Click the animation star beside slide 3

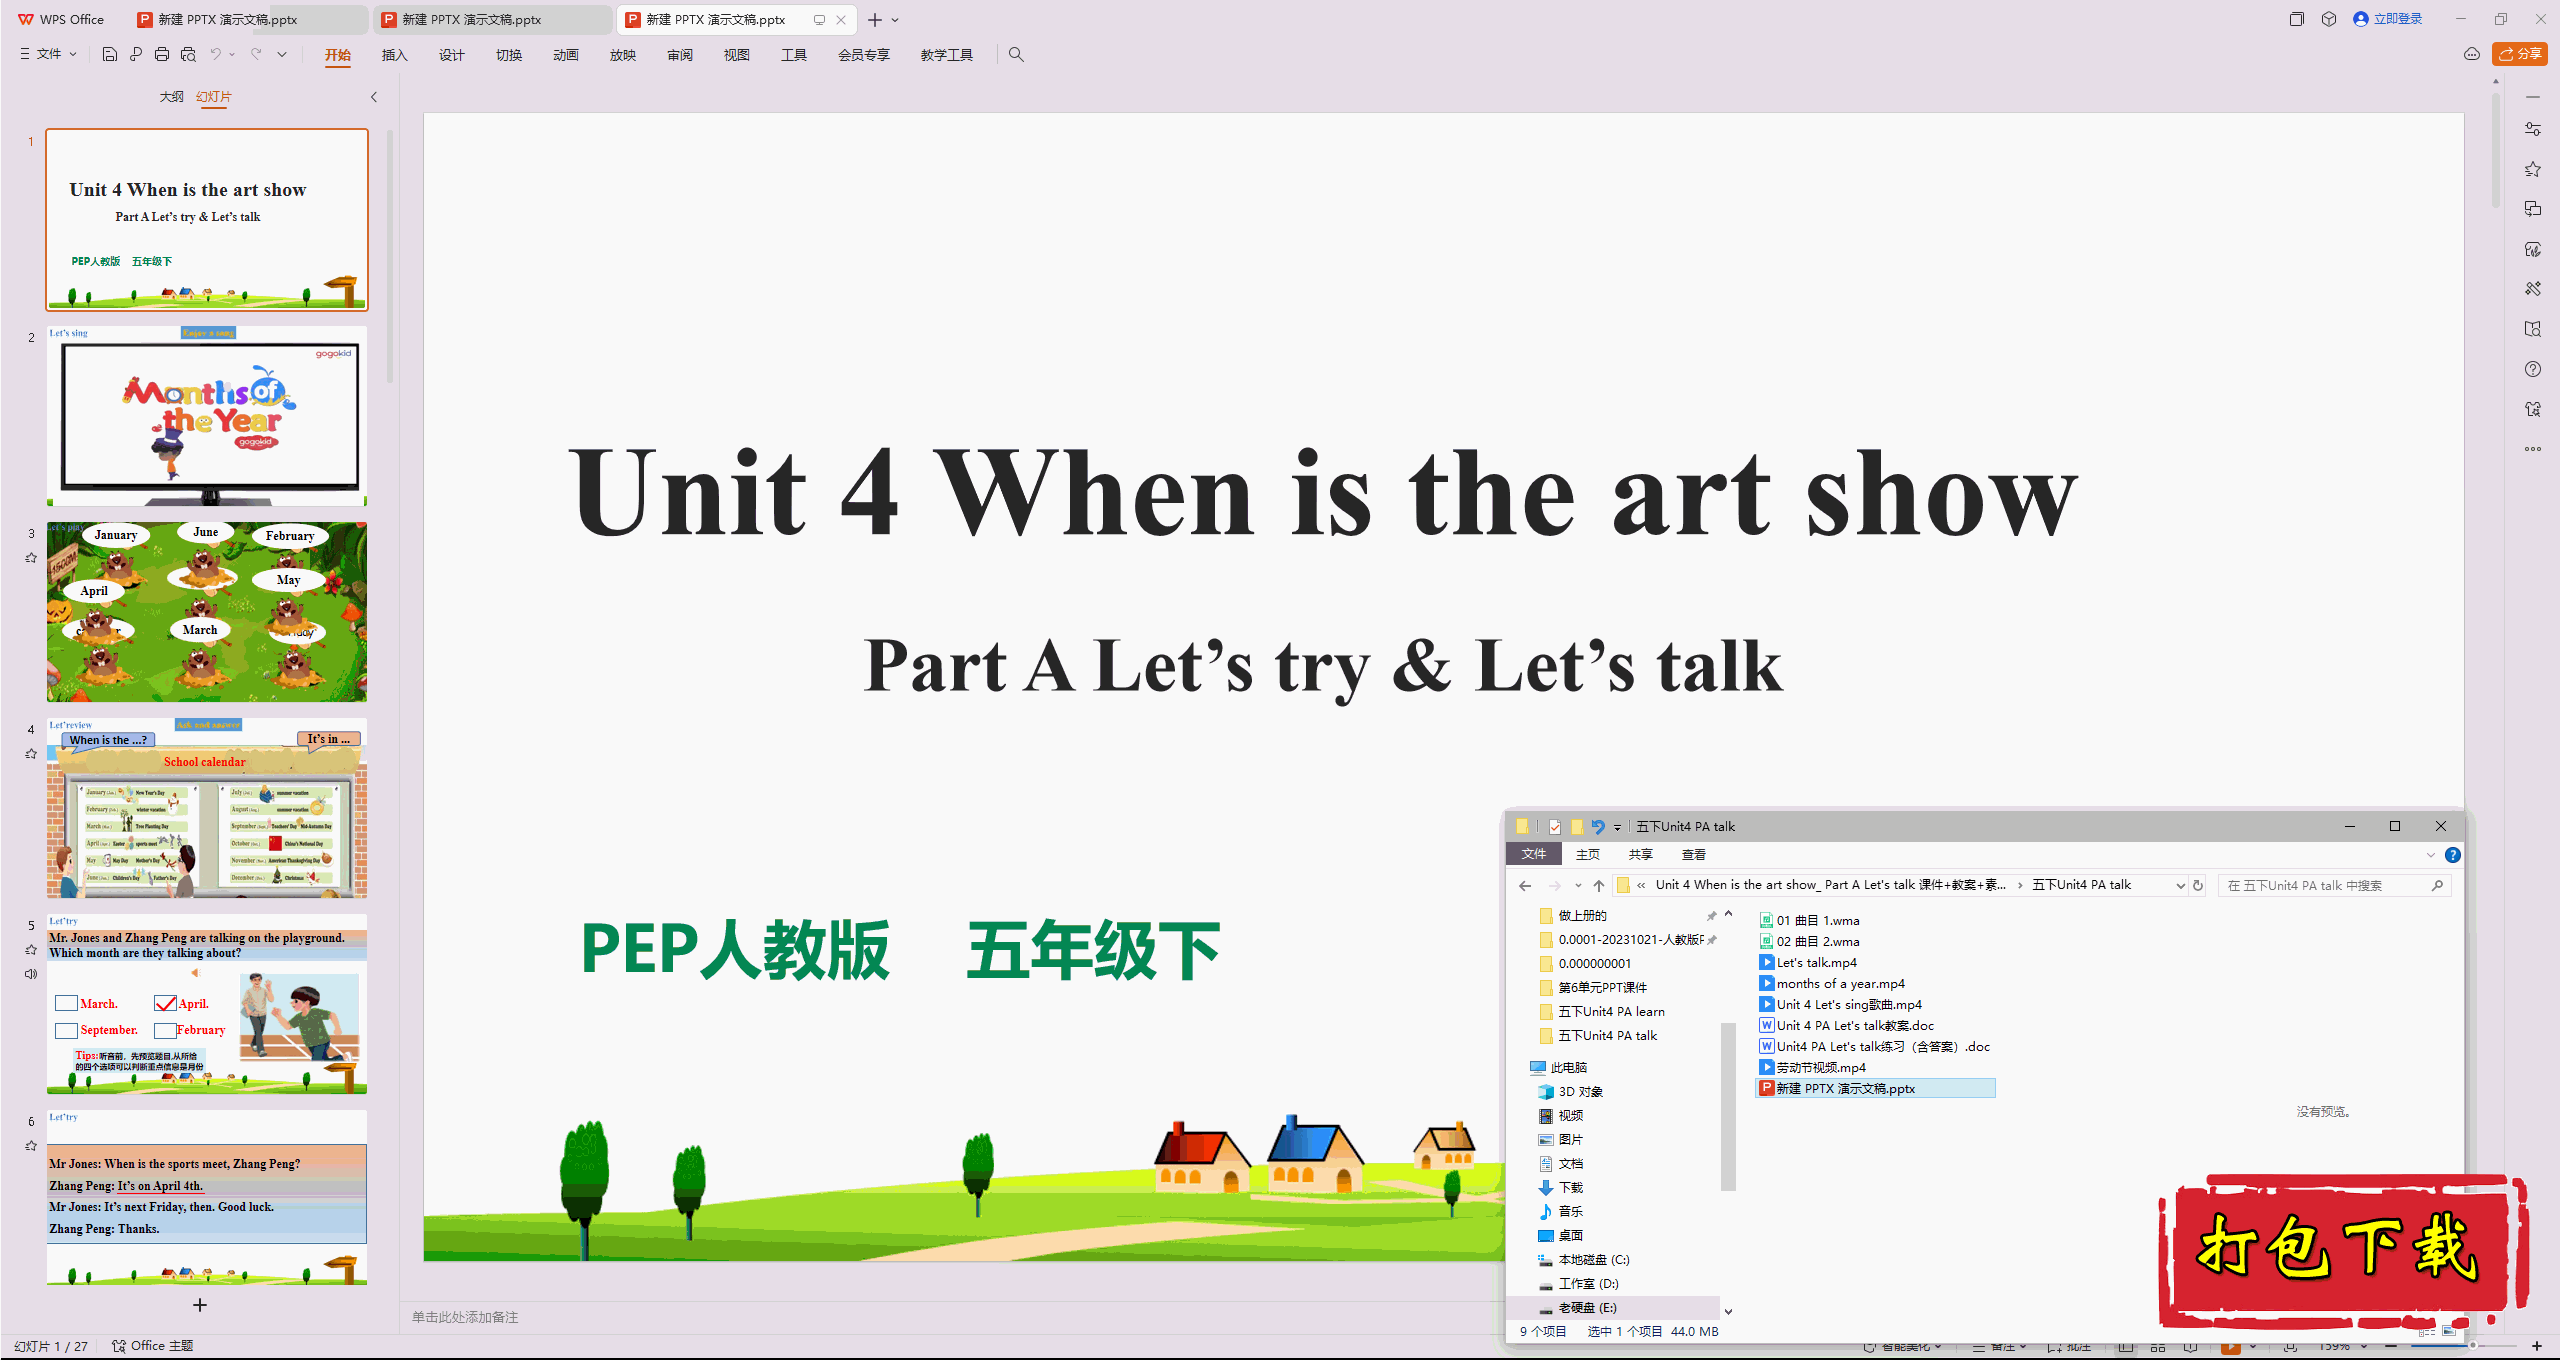(x=31, y=558)
